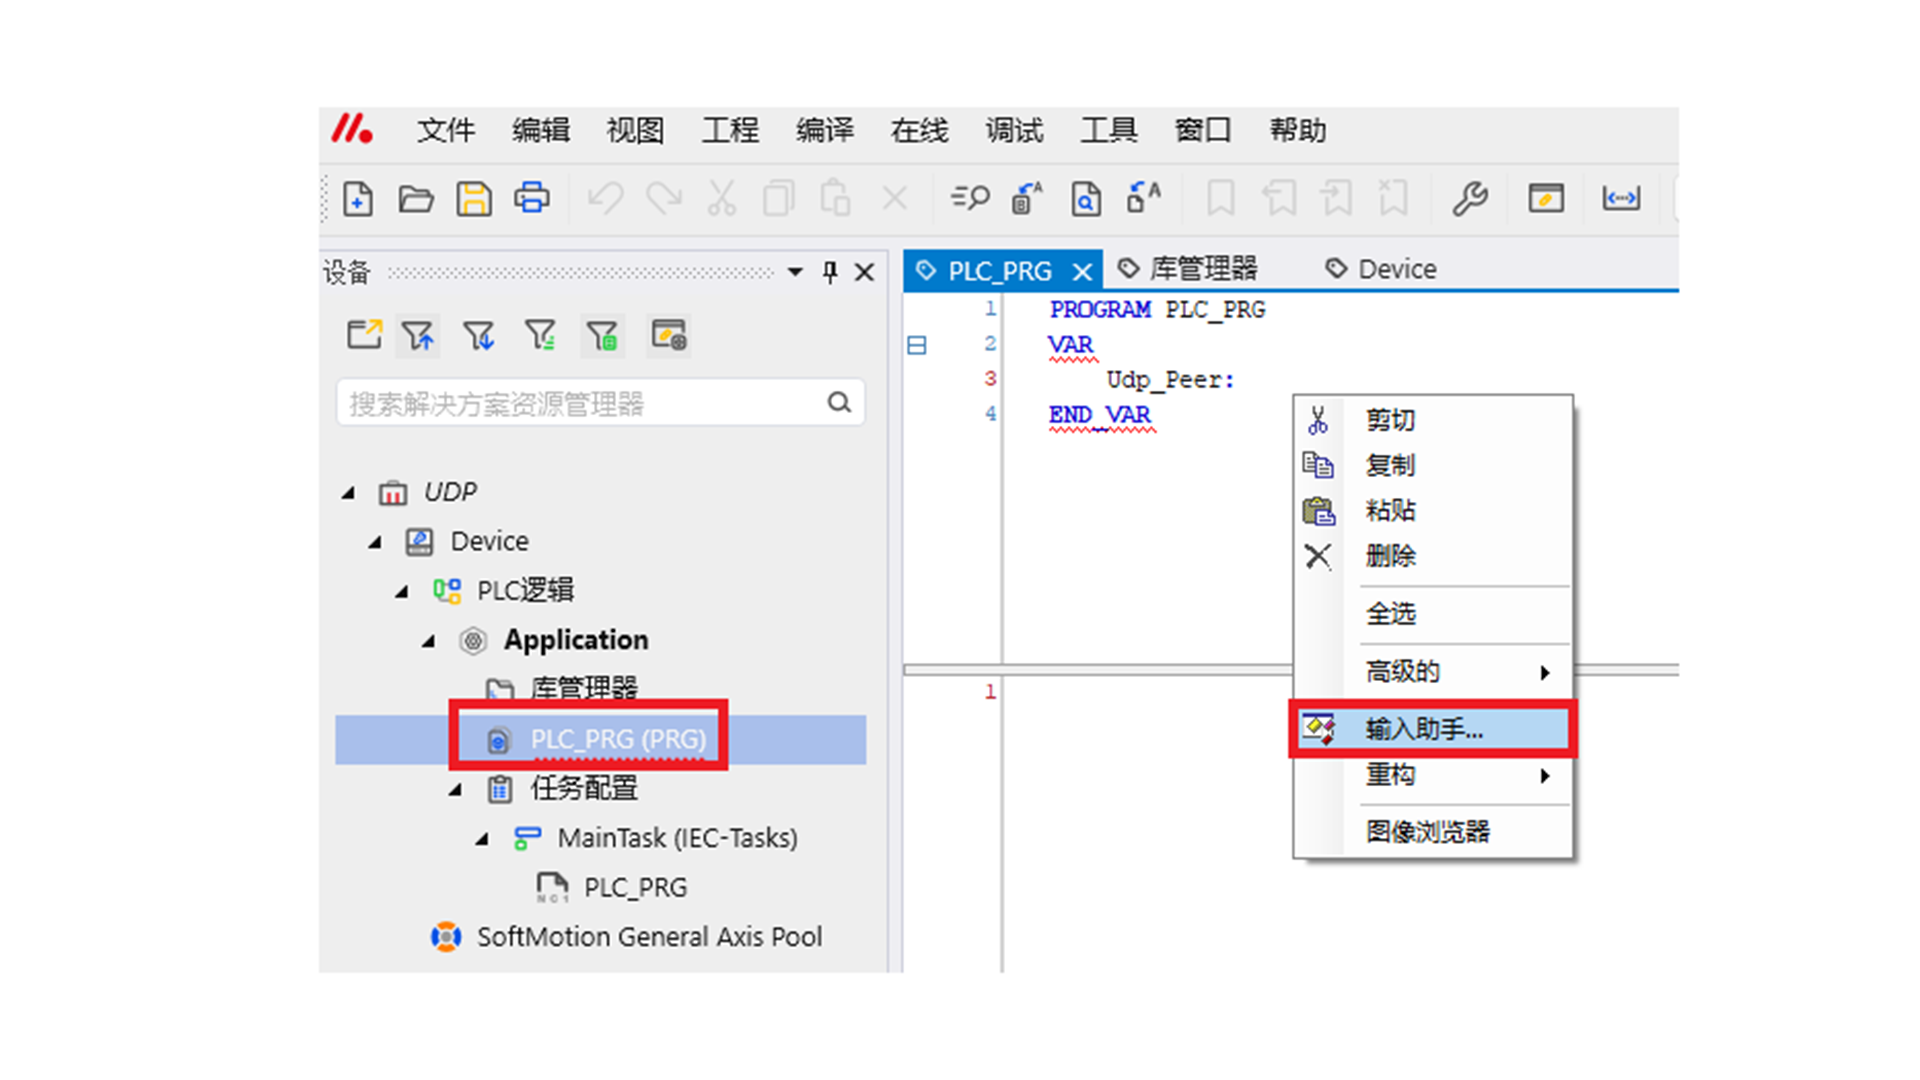Collapse the VAR block fold marker
The image size is (1920, 1080).
click(917, 345)
